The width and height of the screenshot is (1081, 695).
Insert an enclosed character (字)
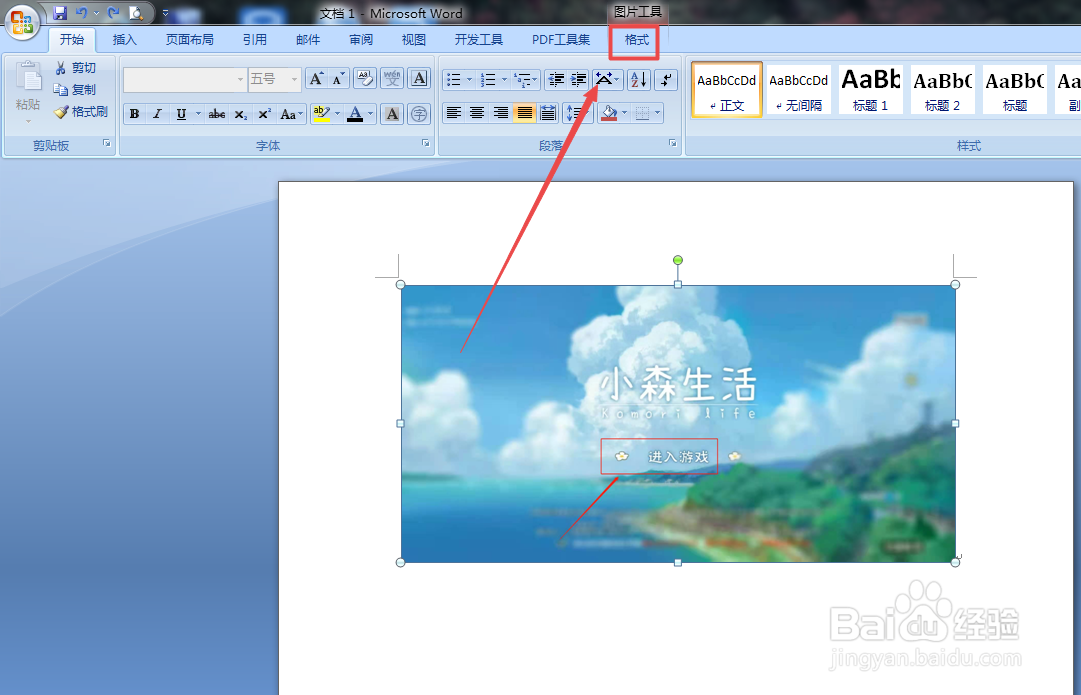pyautogui.click(x=418, y=114)
